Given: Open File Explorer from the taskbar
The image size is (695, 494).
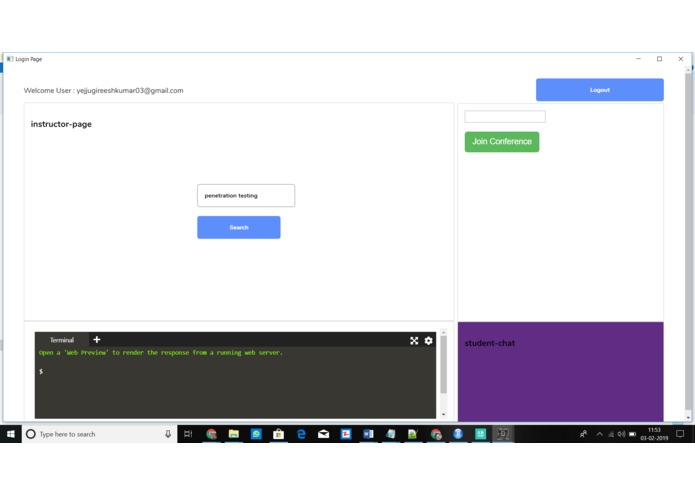Looking at the screenshot, I should tap(234, 434).
